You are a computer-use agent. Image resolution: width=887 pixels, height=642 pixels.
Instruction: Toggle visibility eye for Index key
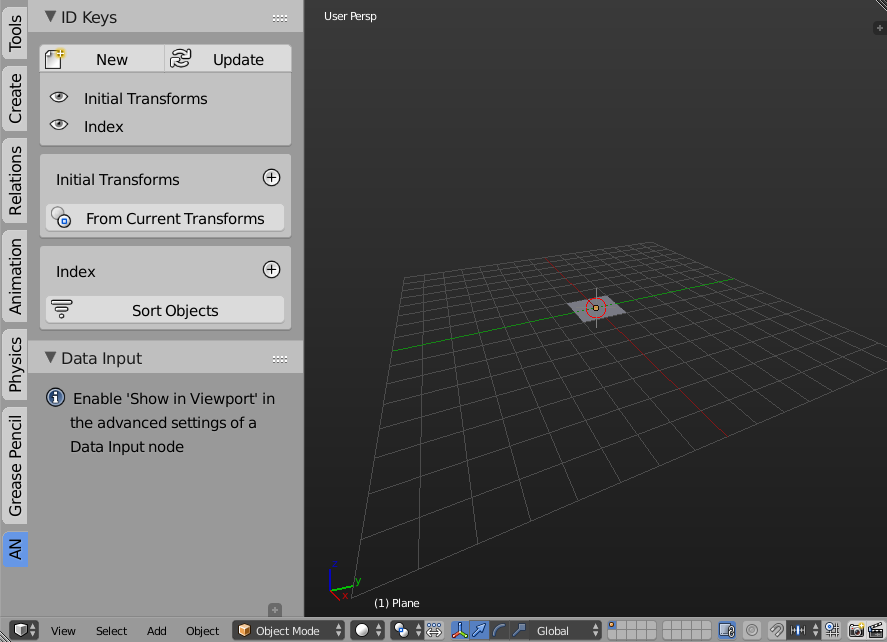[x=59, y=125]
